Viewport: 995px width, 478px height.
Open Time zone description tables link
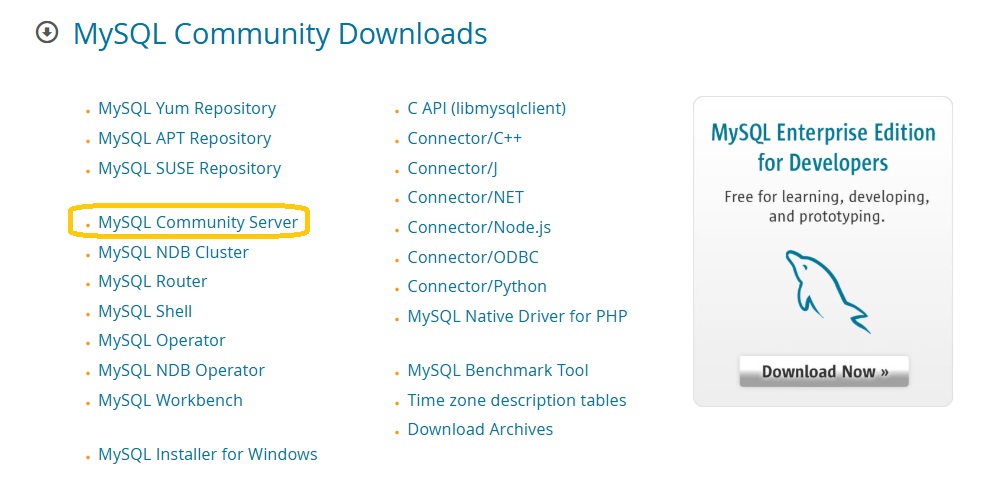pos(517,401)
